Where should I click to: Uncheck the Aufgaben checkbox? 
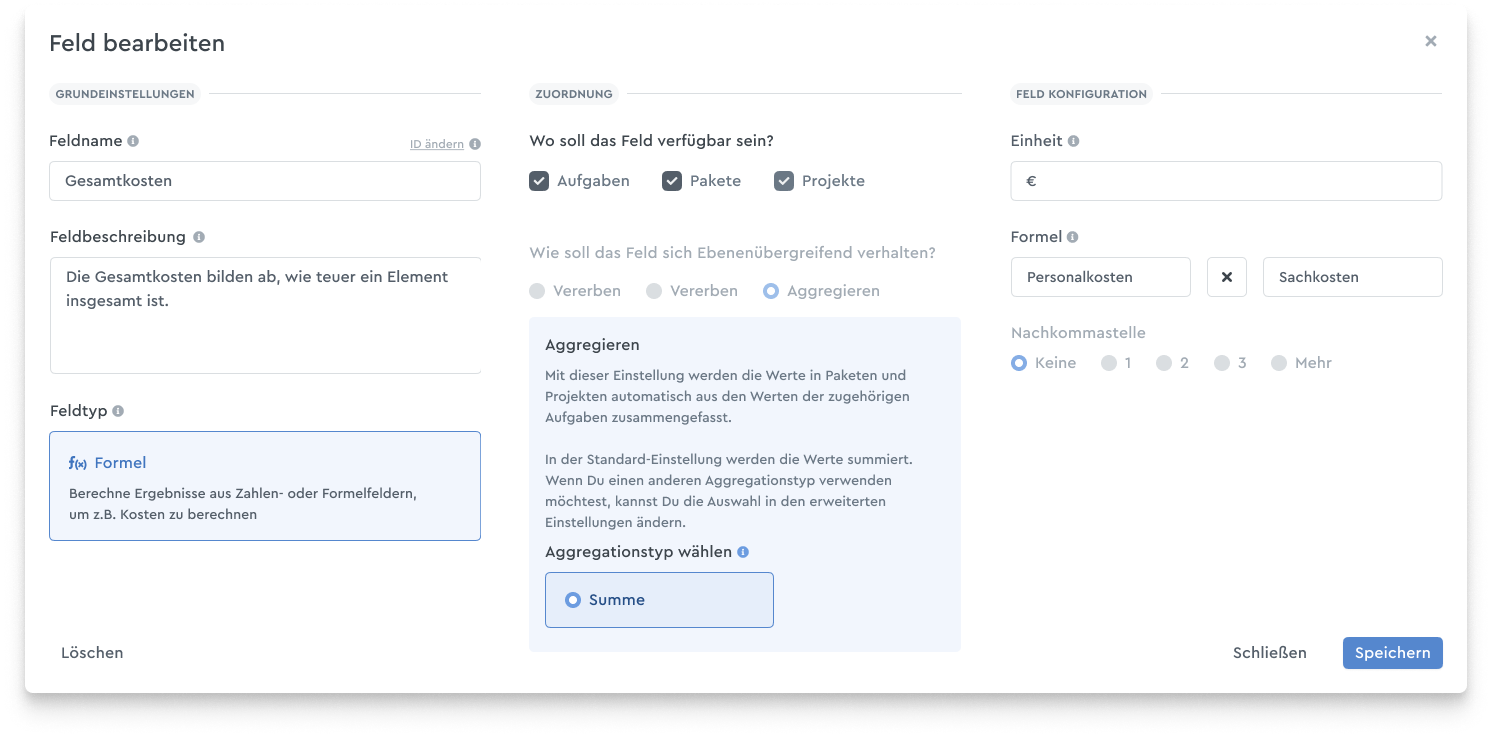539,181
